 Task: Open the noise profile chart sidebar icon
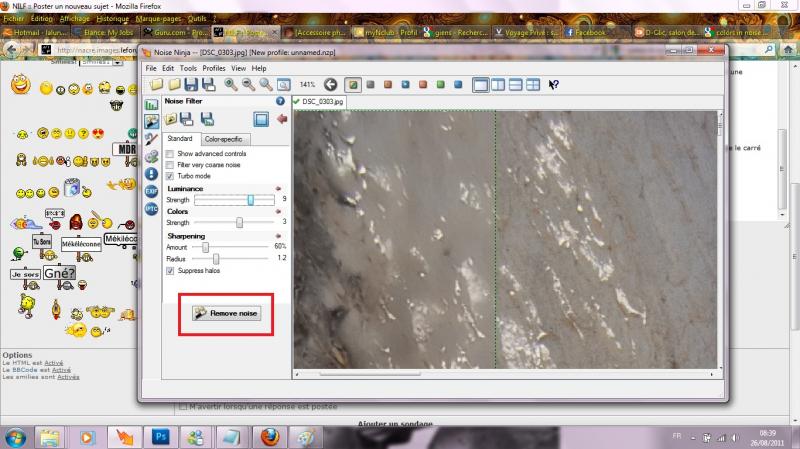click(x=152, y=105)
